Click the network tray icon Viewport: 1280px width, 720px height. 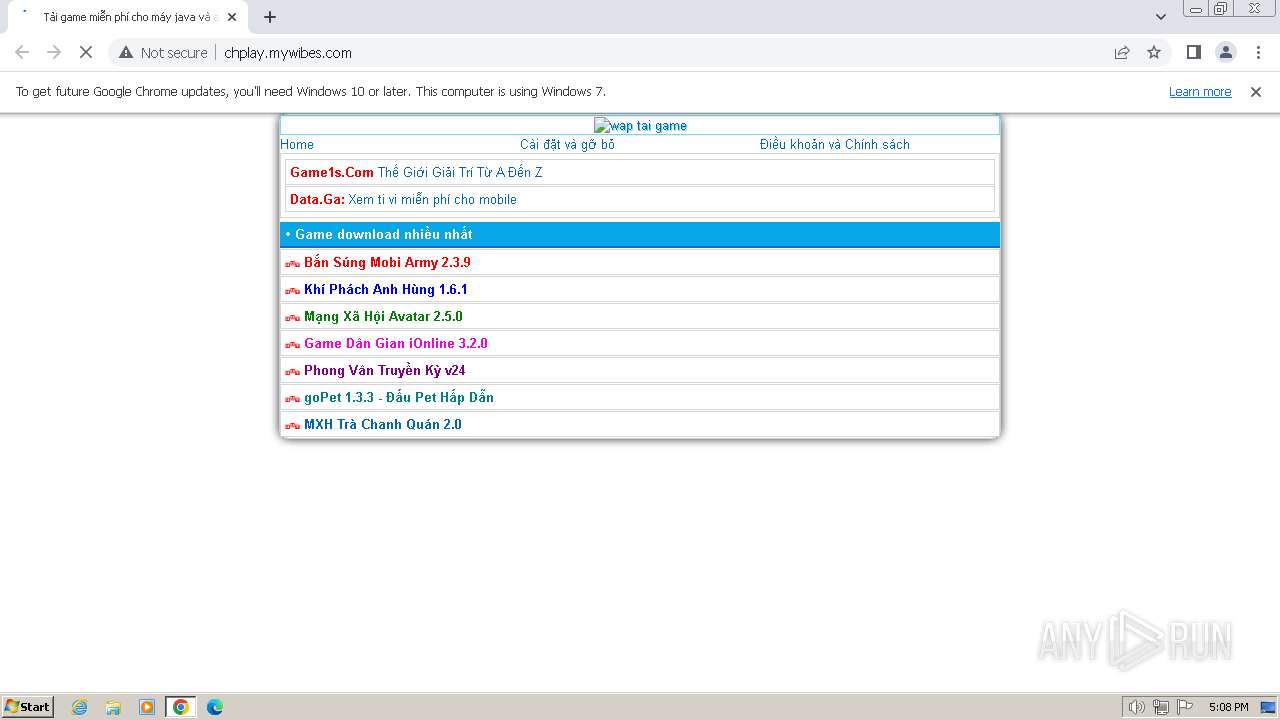pyautogui.click(x=1161, y=707)
